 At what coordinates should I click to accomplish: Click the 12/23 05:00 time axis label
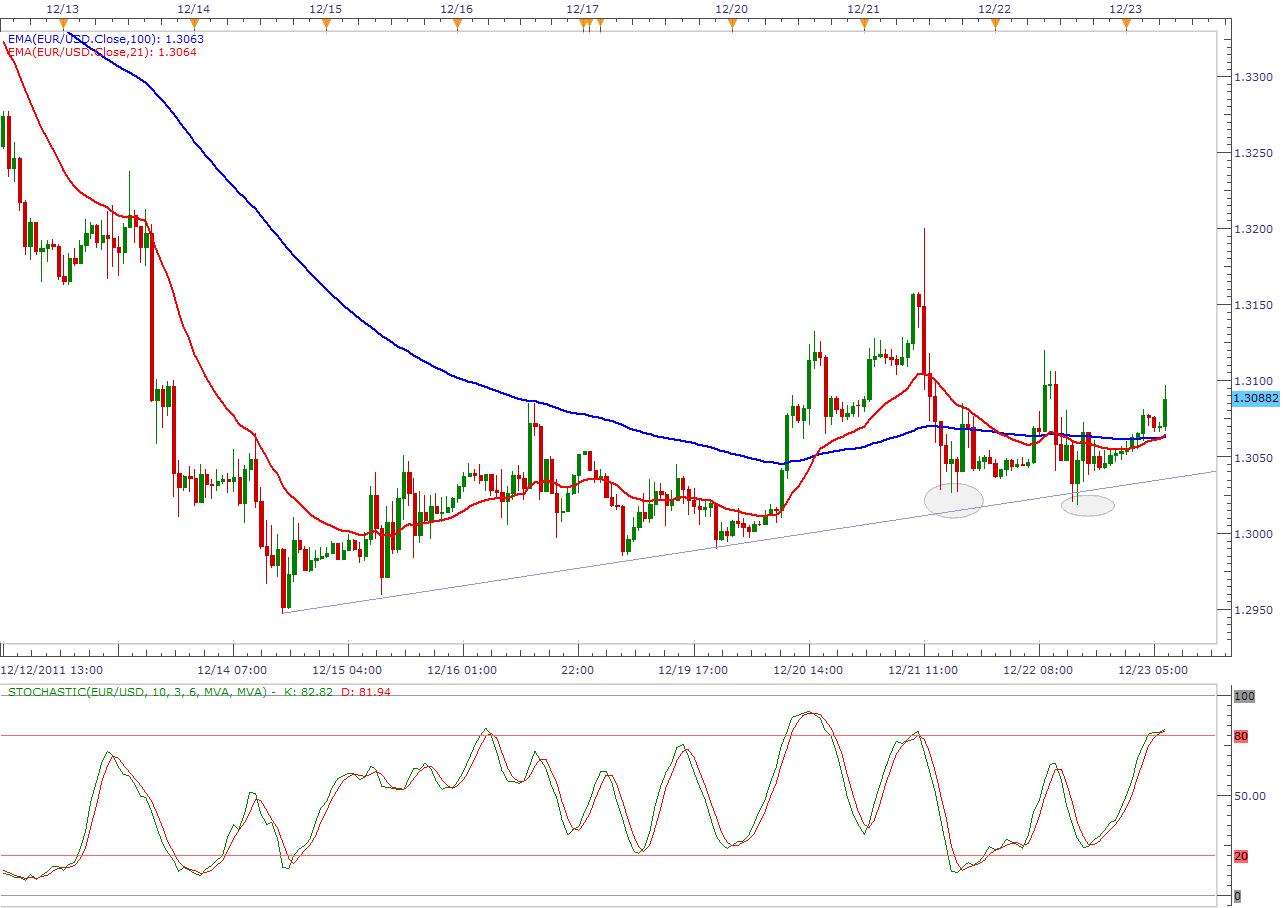pos(1153,670)
